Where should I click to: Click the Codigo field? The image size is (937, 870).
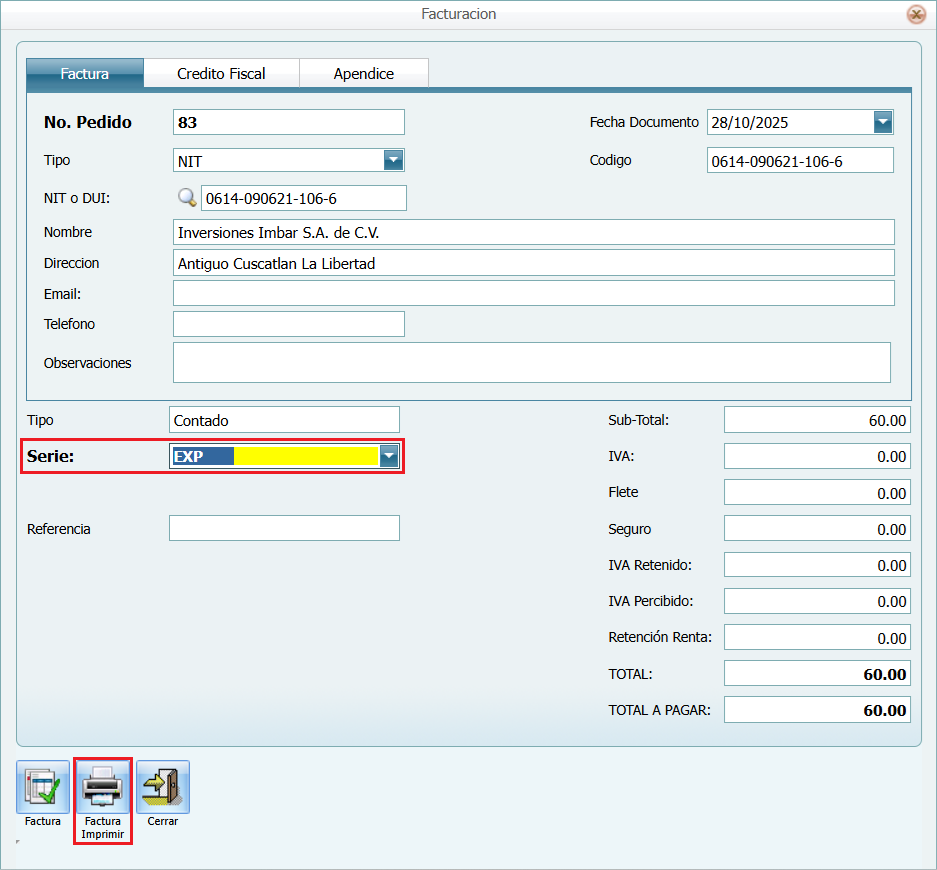coord(799,160)
